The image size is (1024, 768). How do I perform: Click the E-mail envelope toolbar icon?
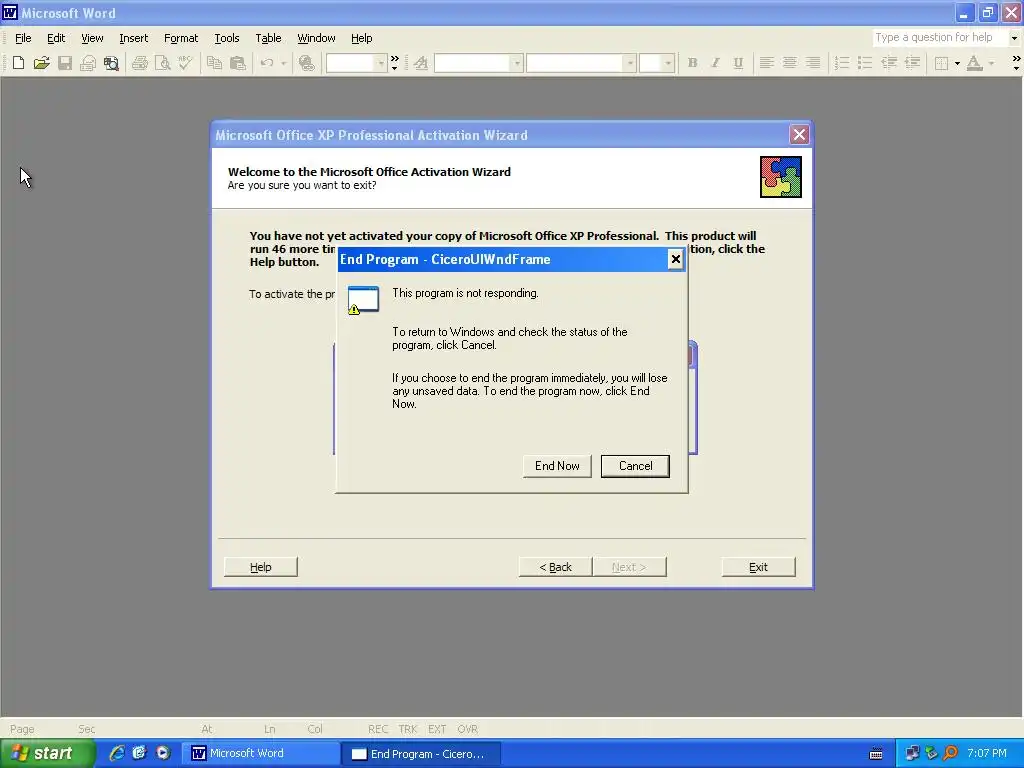pos(88,63)
